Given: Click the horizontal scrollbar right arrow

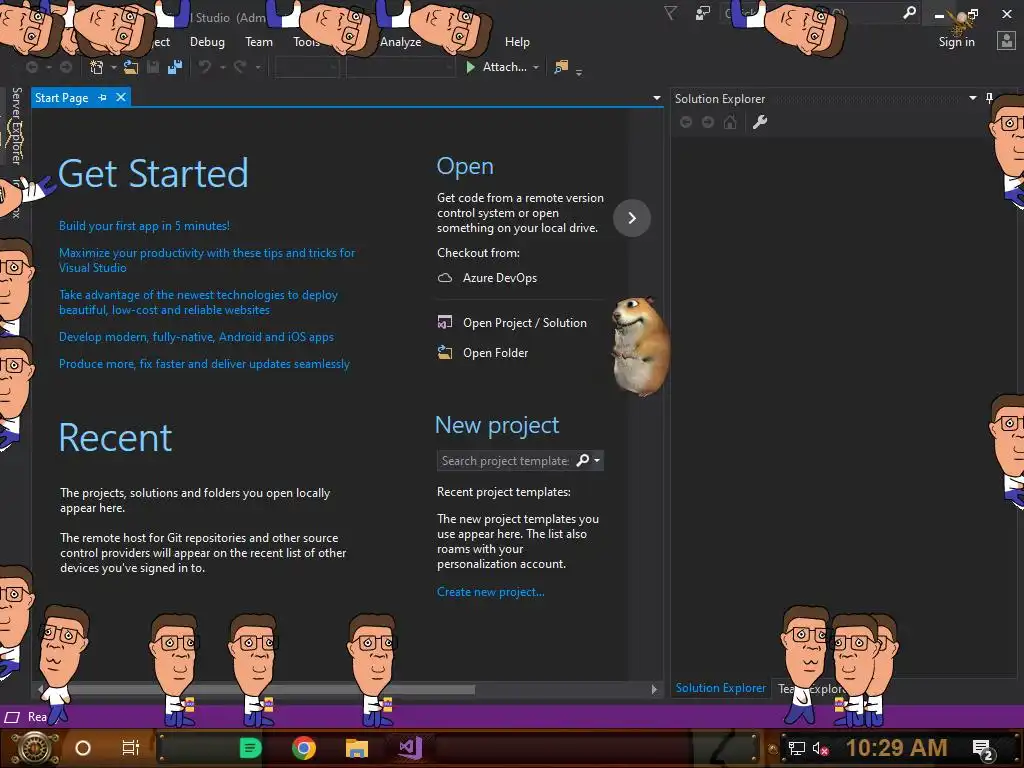Looking at the screenshot, I should [x=654, y=690].
